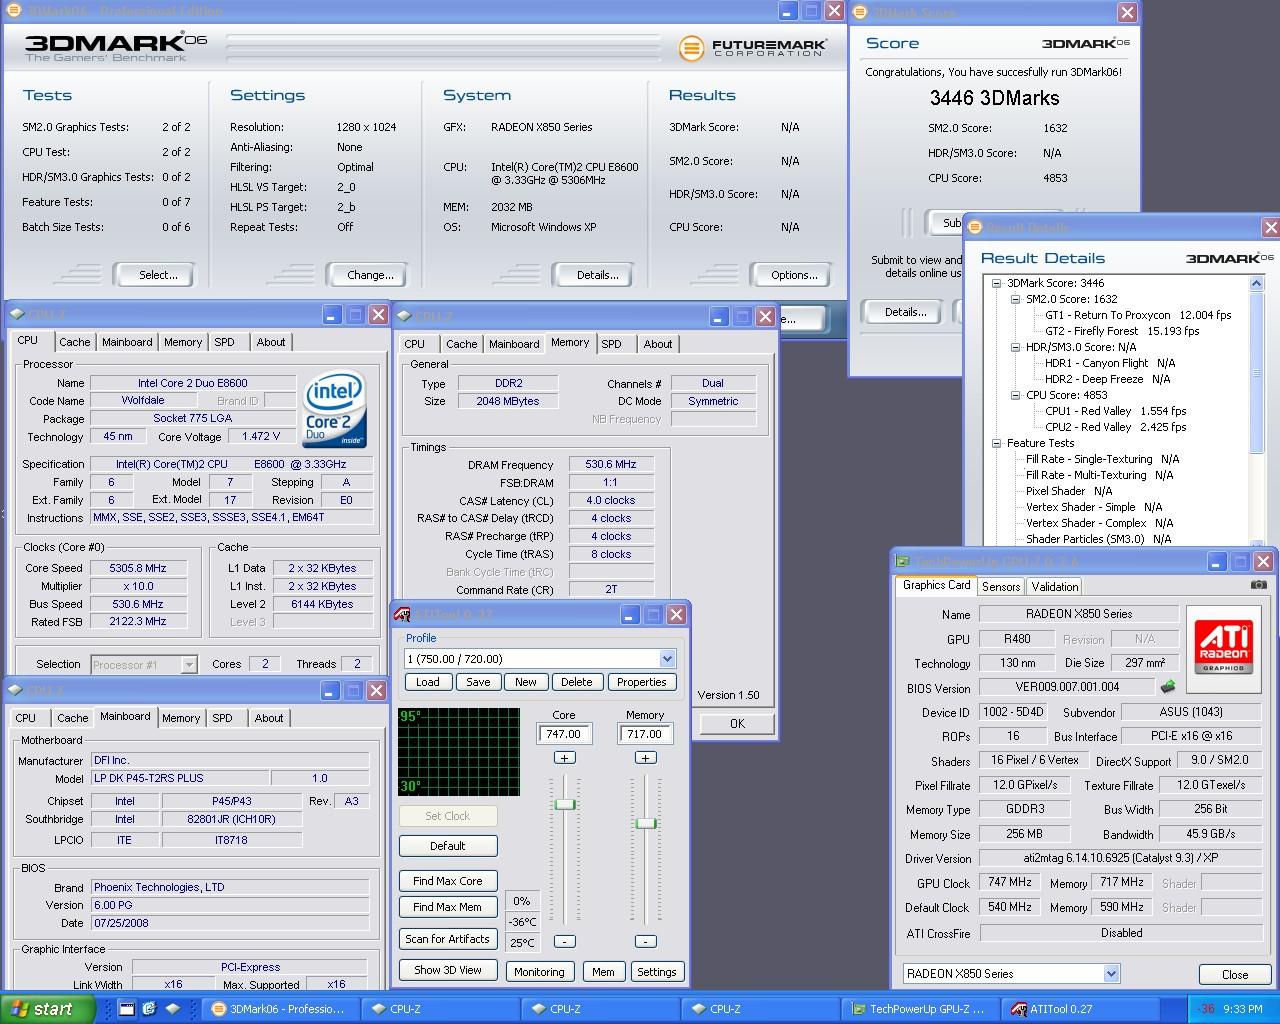
Task: Click the ATITool title bar icon
Action: point(402,614)
